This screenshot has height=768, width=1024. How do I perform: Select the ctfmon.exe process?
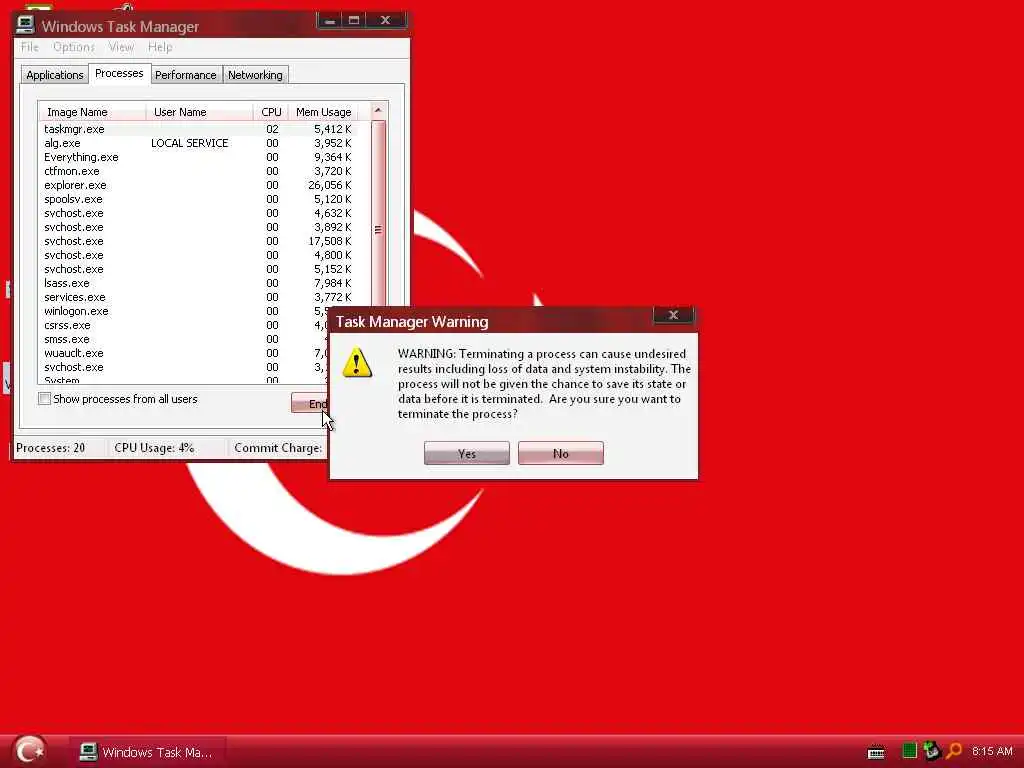[x=198, y=171]
